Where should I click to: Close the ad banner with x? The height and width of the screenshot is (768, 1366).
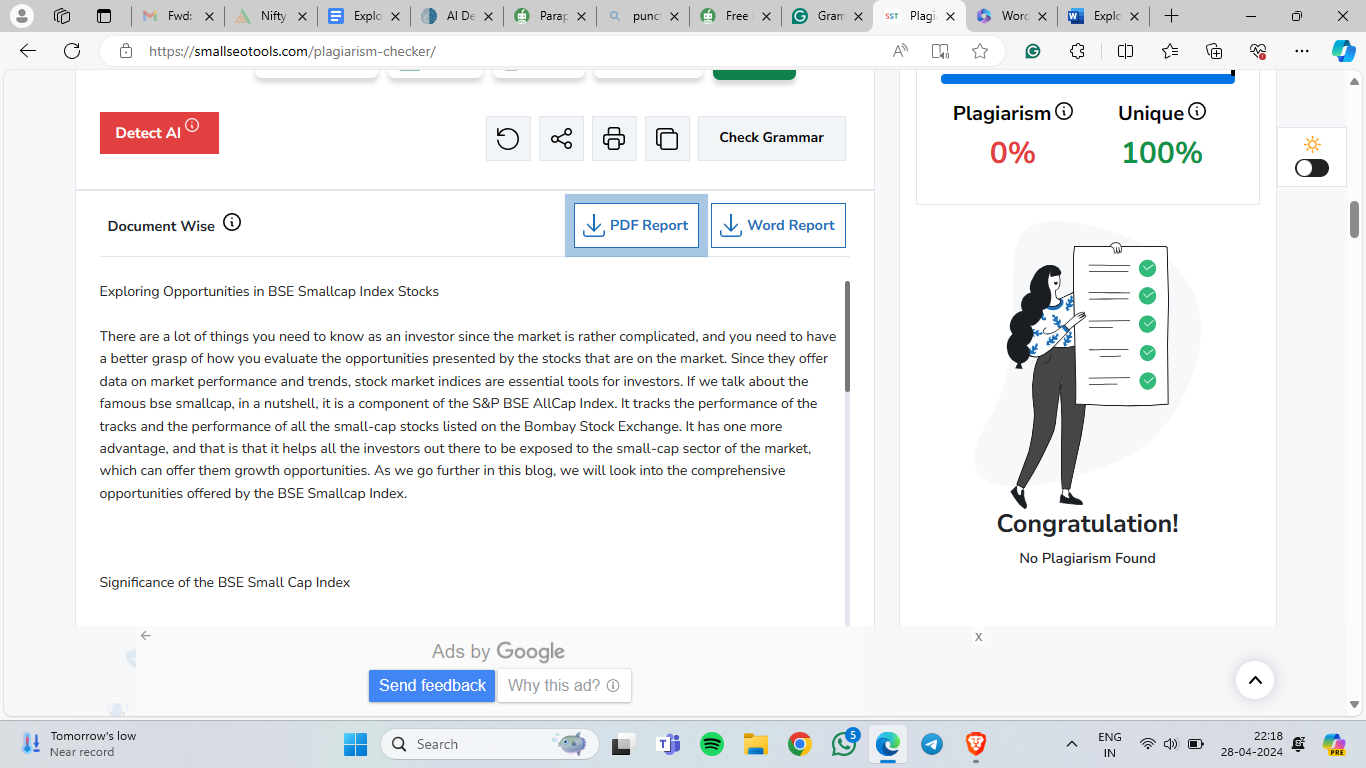point(979,636)
